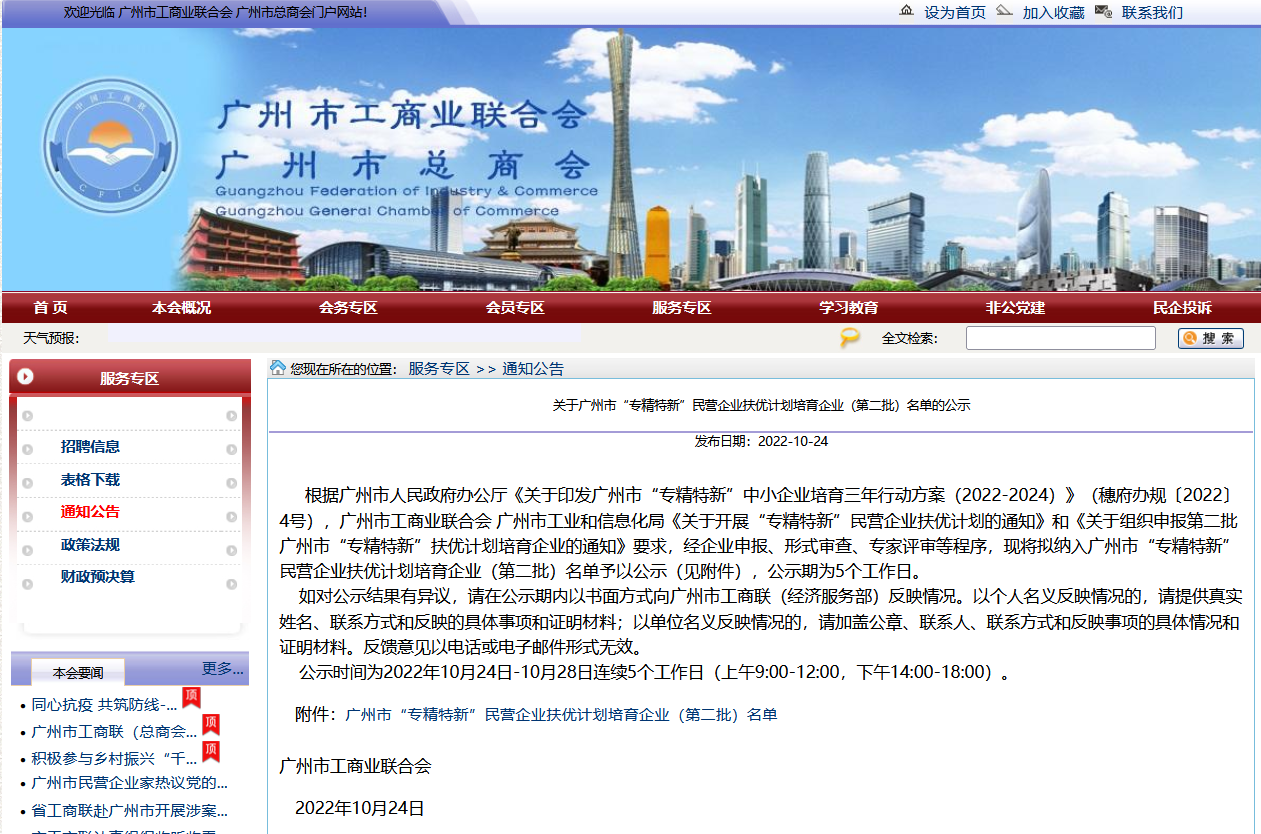
Task: Click the magnifier 搜 索 search button
Action: coord(1210,338)
